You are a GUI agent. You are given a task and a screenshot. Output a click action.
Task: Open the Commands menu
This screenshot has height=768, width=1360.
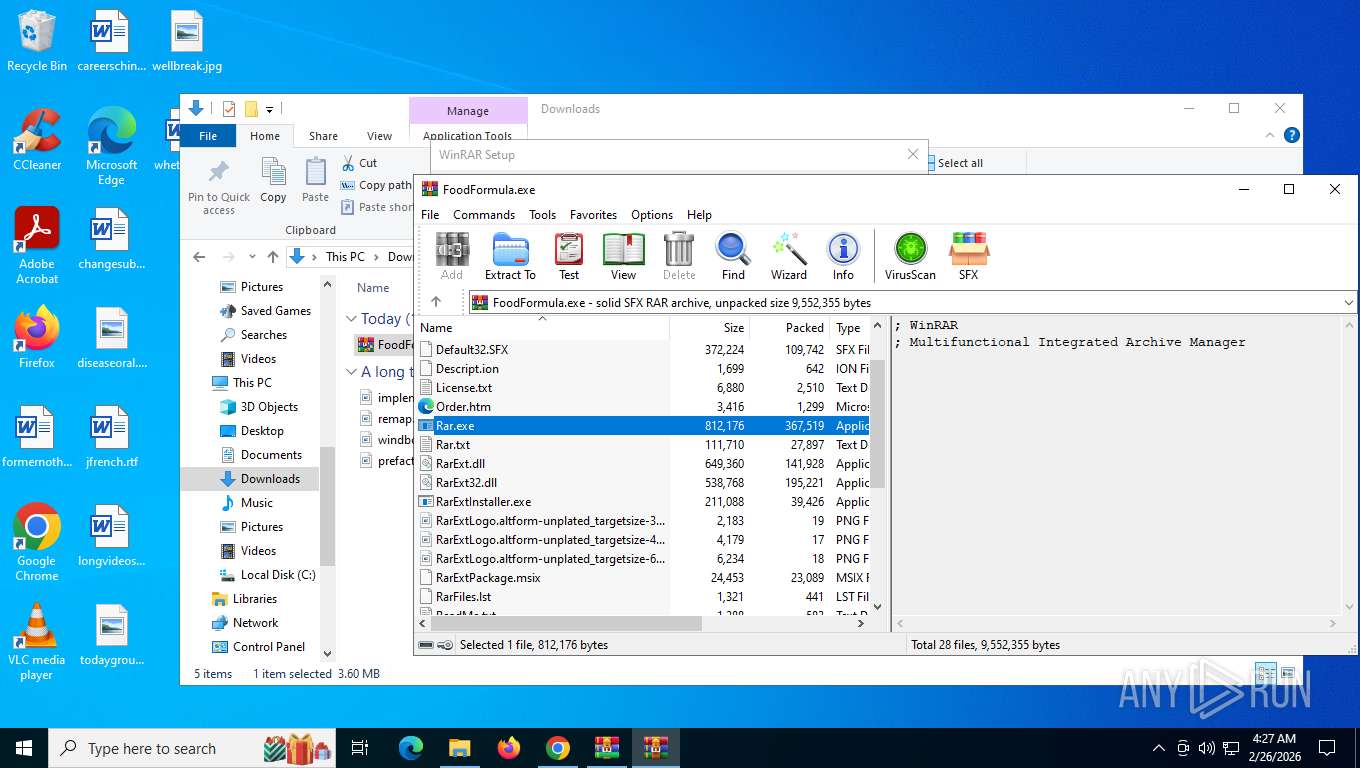484,215
